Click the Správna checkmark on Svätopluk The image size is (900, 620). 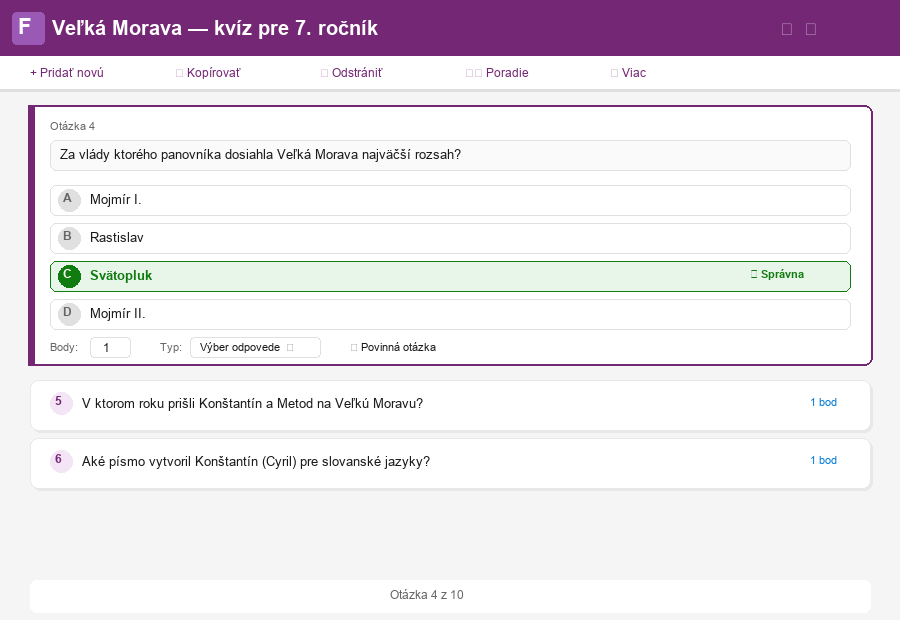pyautogui.click(x=754, y=274)
